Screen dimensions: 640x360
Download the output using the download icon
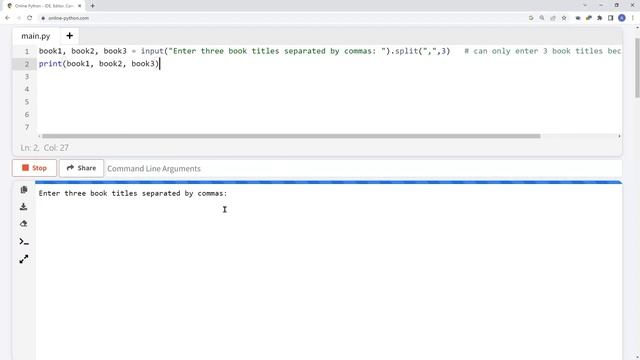(24, 207)
